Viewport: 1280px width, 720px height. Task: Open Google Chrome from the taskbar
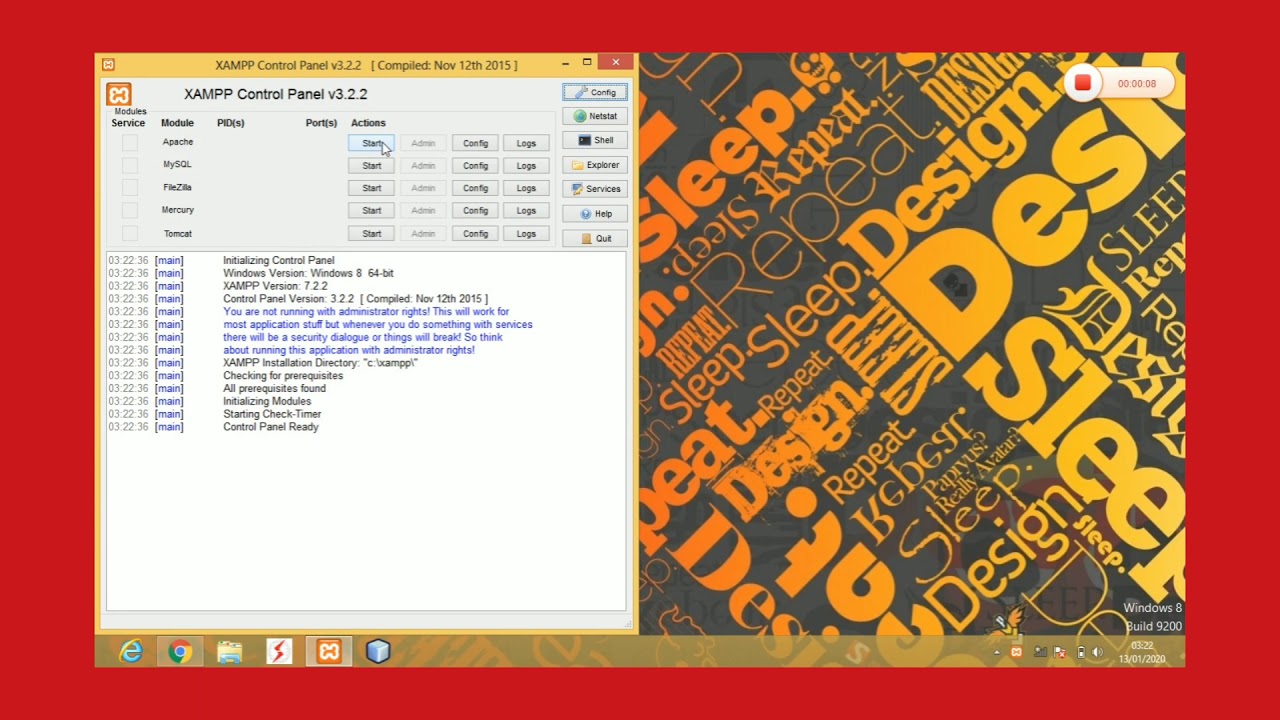[180, 652]
